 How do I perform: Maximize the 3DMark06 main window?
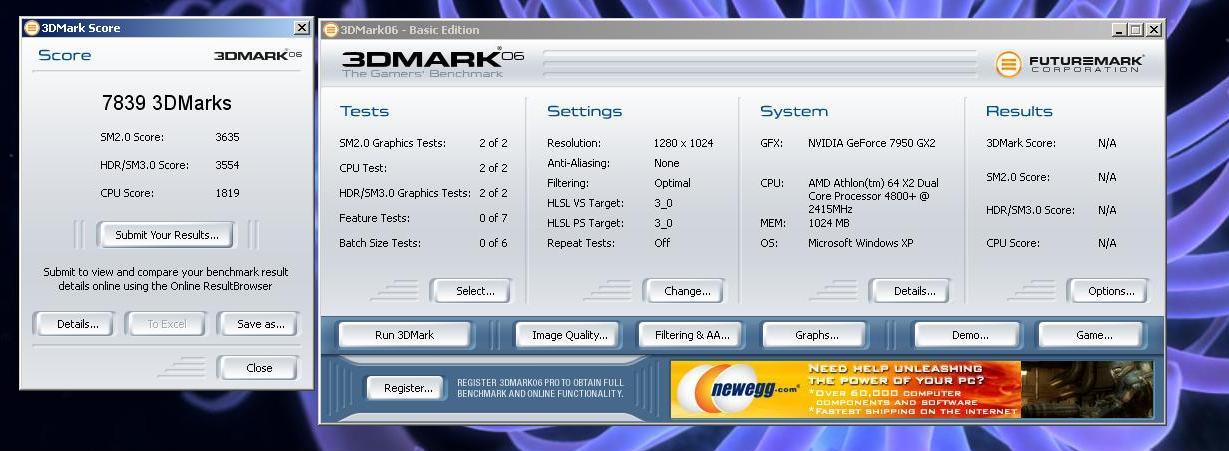[1135, 30]
